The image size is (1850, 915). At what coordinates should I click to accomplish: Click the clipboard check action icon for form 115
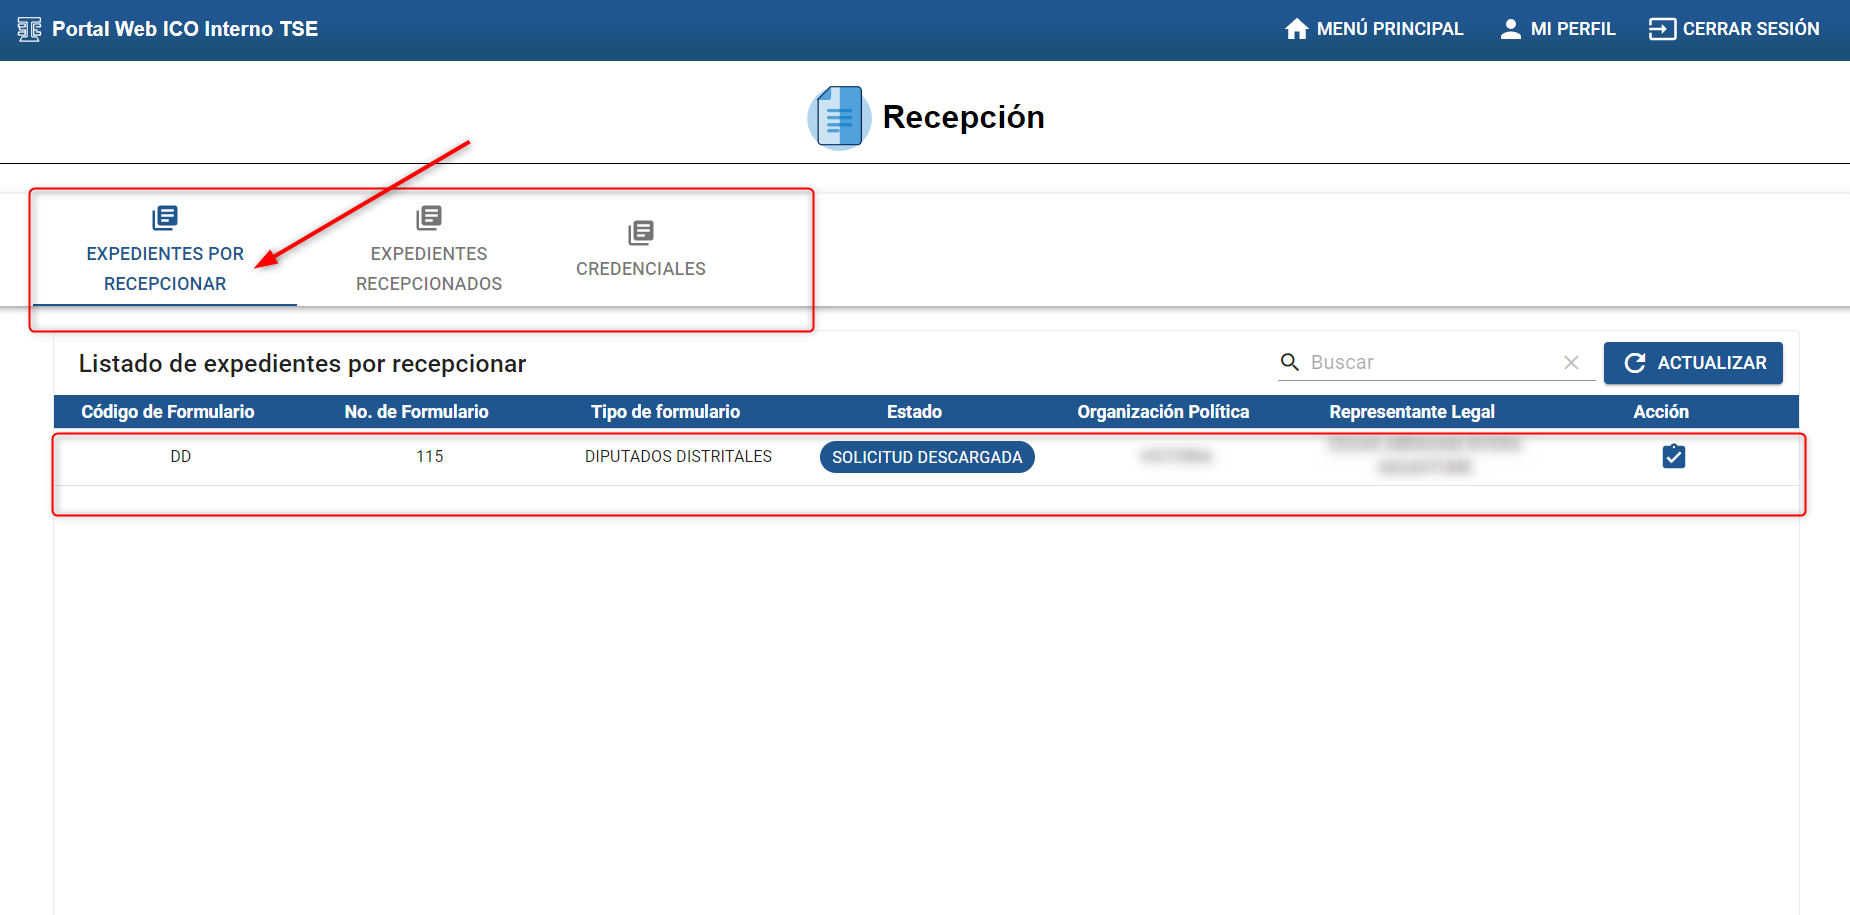point(1673,457)
